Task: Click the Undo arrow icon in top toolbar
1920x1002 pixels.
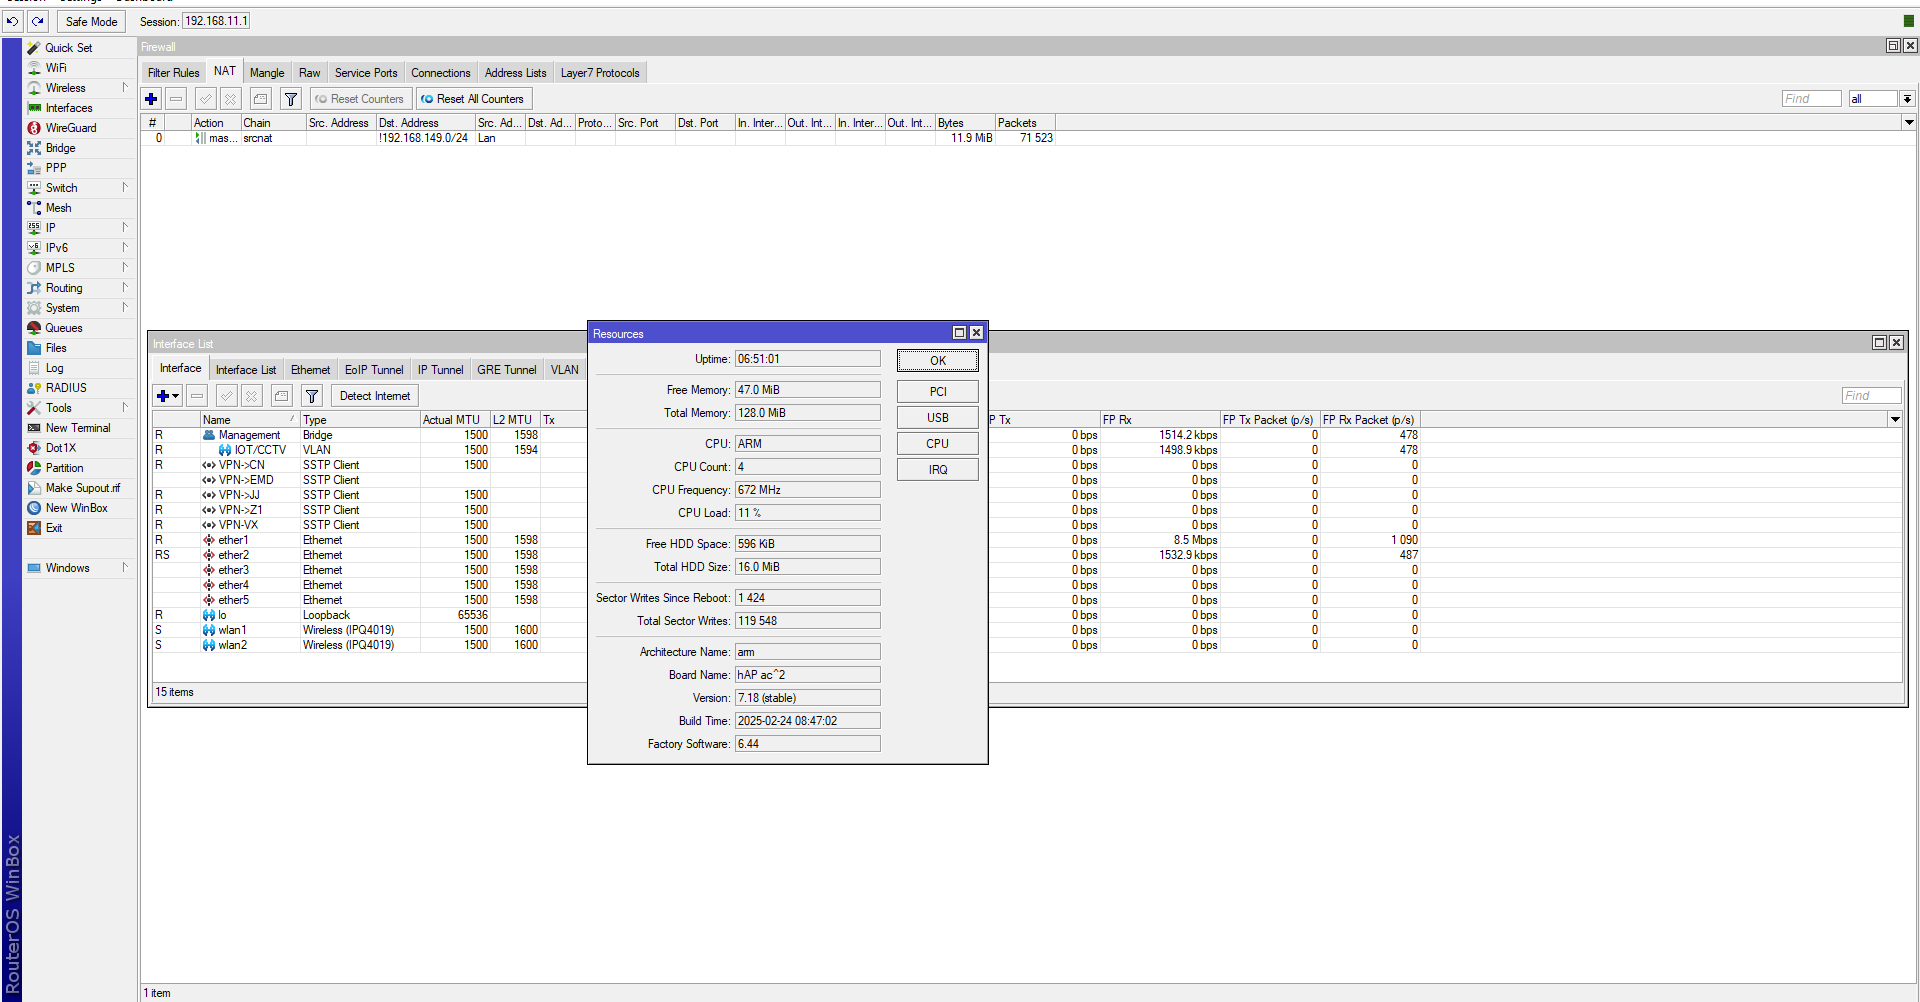Action: (x=13, y=21)
